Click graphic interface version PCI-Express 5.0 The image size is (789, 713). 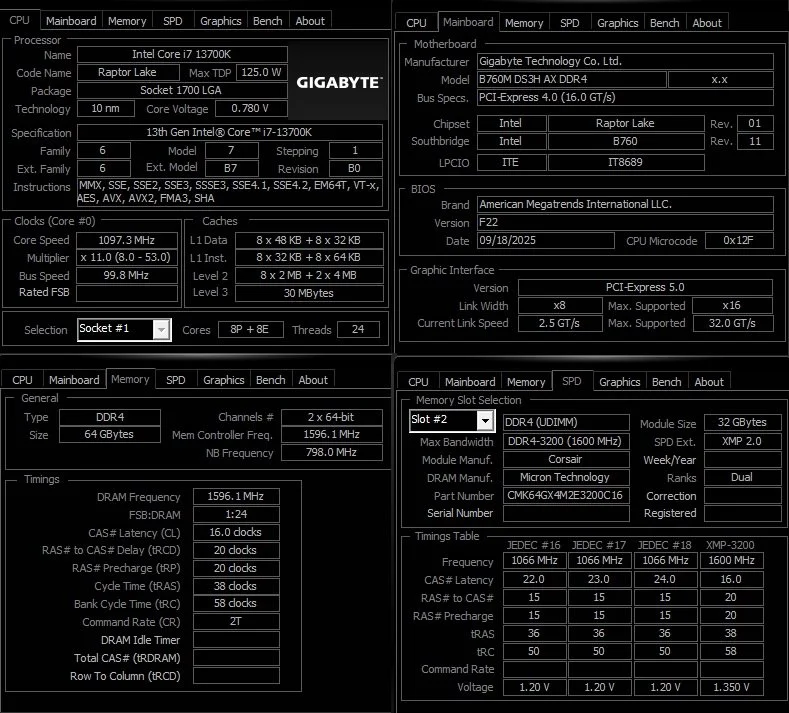(x=645, y=287)
